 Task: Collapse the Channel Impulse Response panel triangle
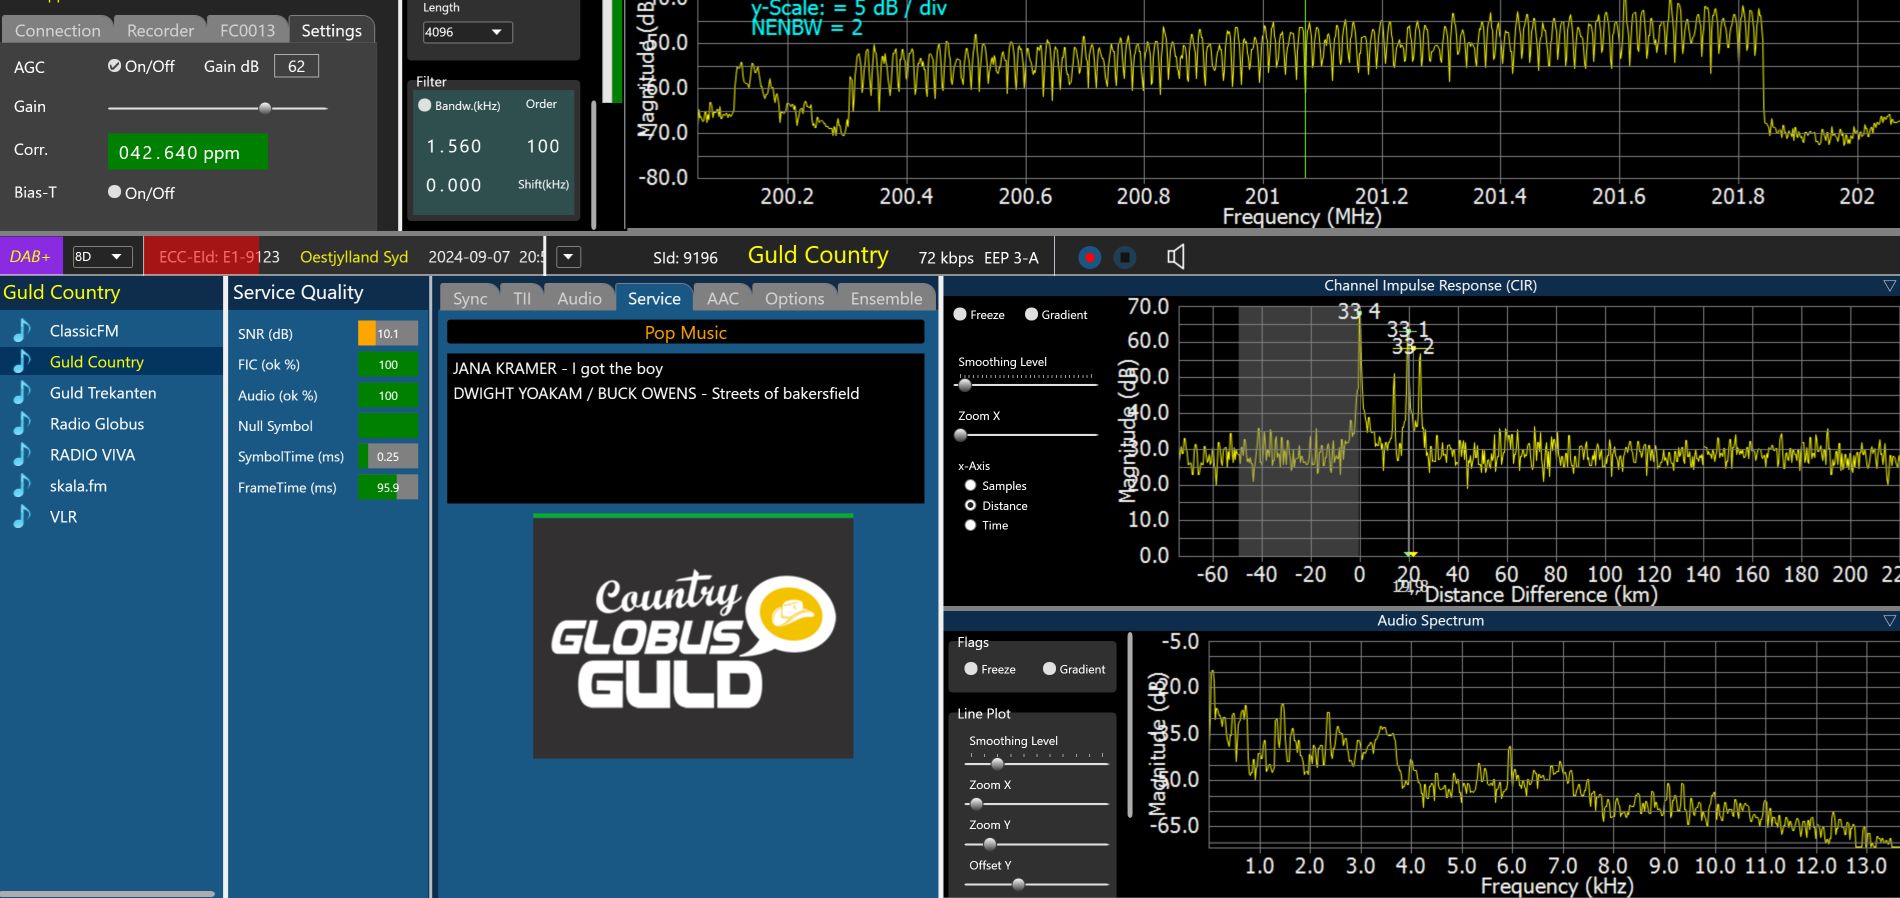[1889, 286]
